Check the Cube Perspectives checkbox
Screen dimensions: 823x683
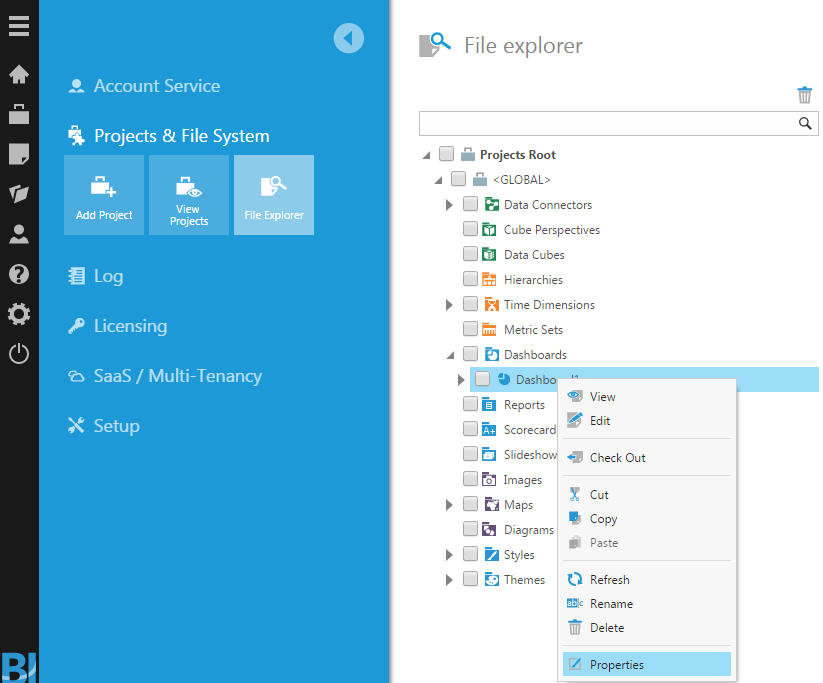click(x=470, y=229)
